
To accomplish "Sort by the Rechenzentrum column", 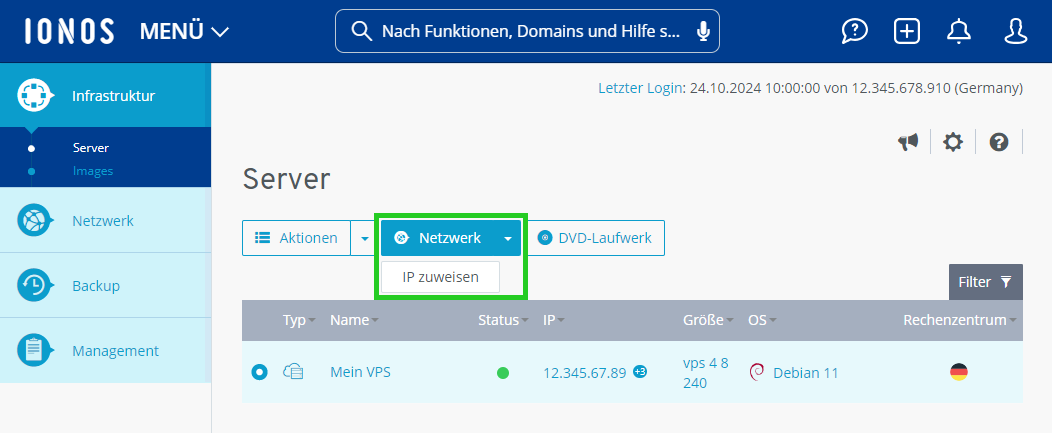I will pos(959,320).
